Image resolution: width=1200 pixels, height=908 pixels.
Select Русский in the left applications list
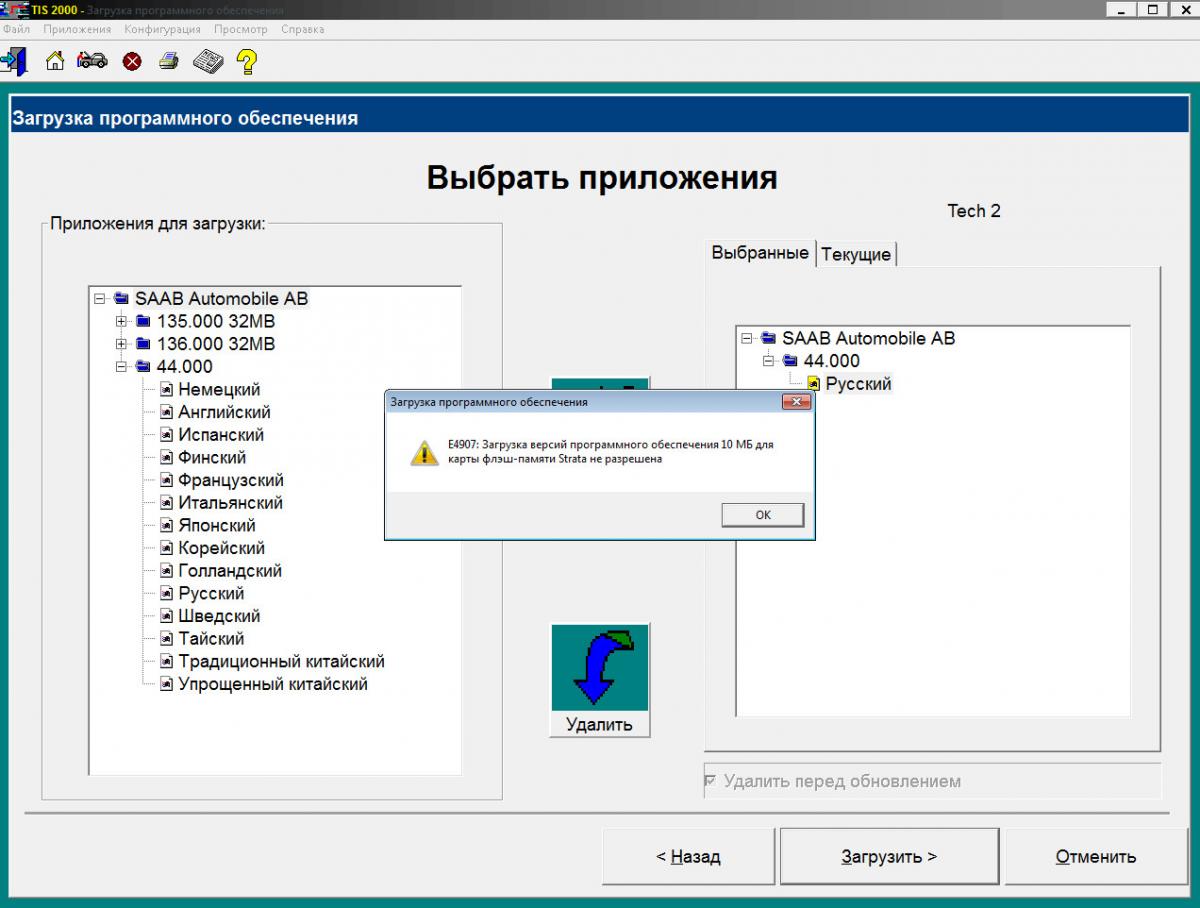[211, 594]
